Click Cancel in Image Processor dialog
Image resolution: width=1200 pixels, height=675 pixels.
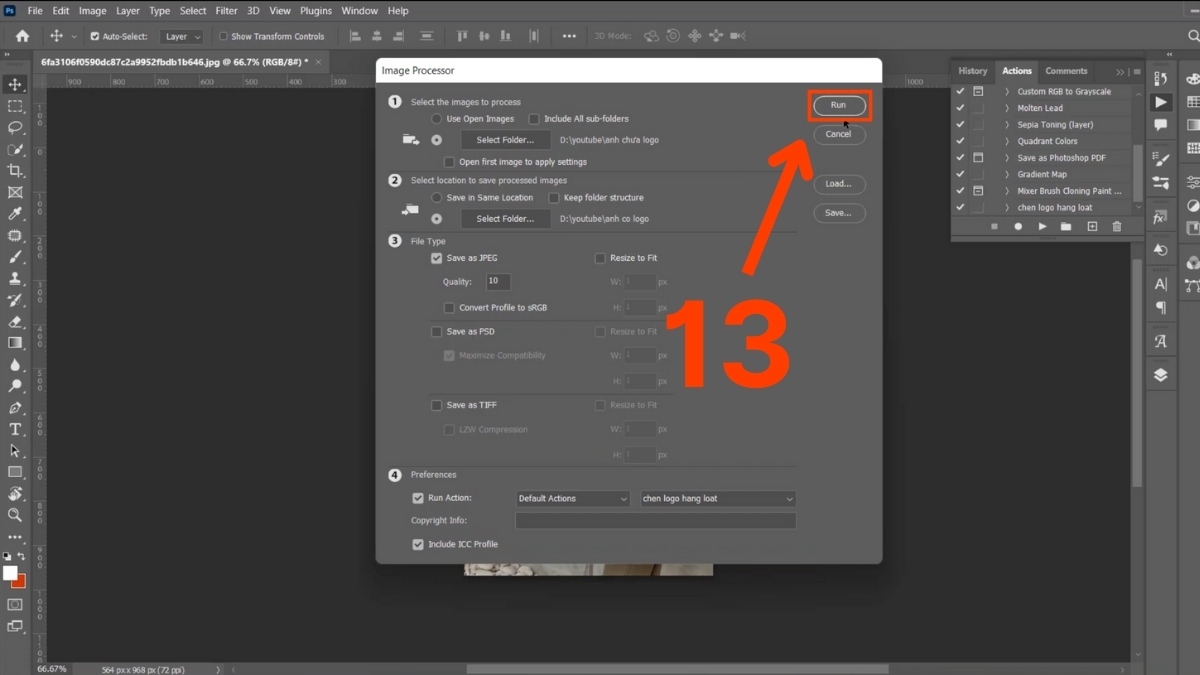point(839,134)
